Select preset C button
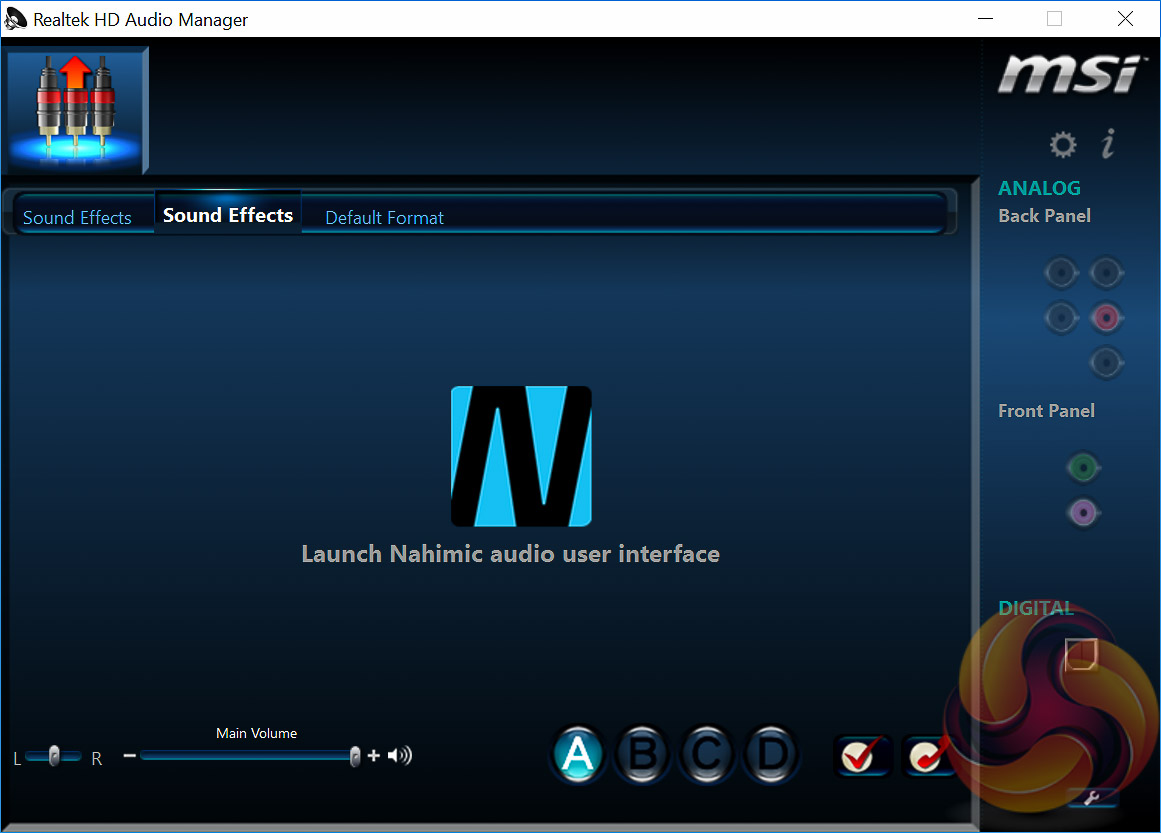This screenshot has height=833, width=1161. [706, 755]
